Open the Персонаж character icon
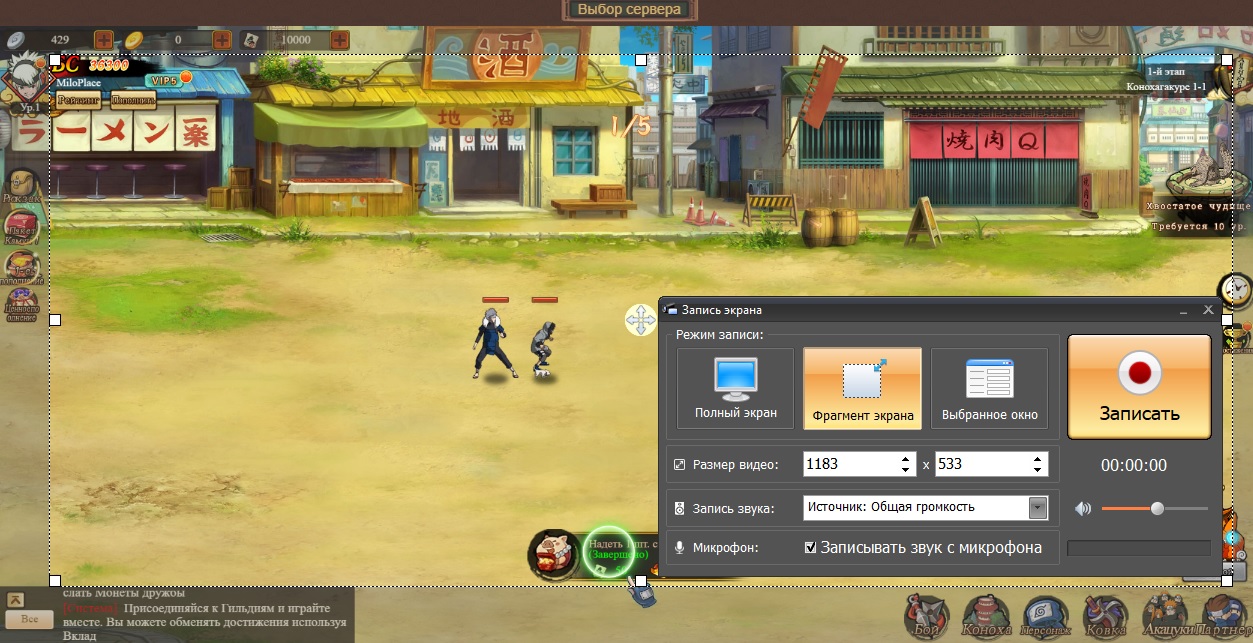Image resolution: width=1253 pixels, height=643 pixels. pyautogui.click(x=1047, y=615)
